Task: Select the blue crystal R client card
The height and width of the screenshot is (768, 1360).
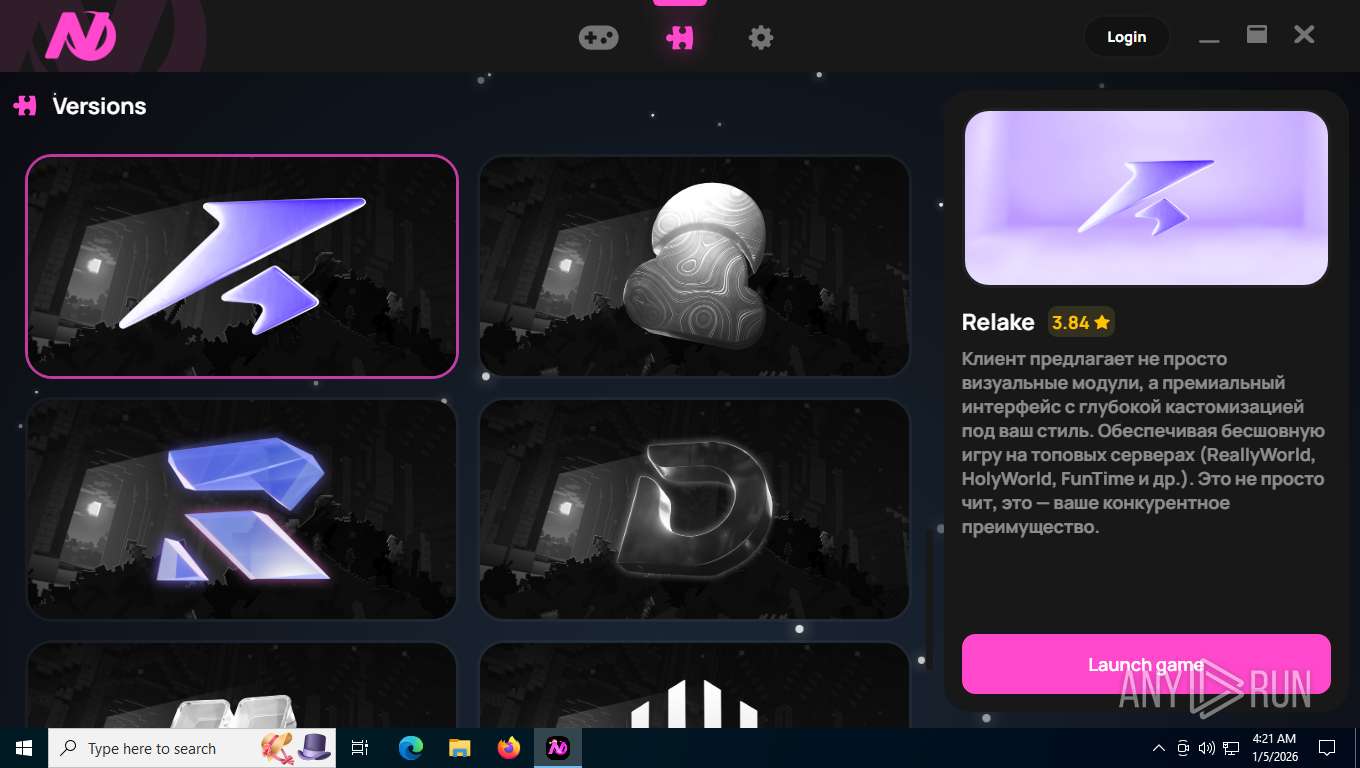Action: [242, 509]
